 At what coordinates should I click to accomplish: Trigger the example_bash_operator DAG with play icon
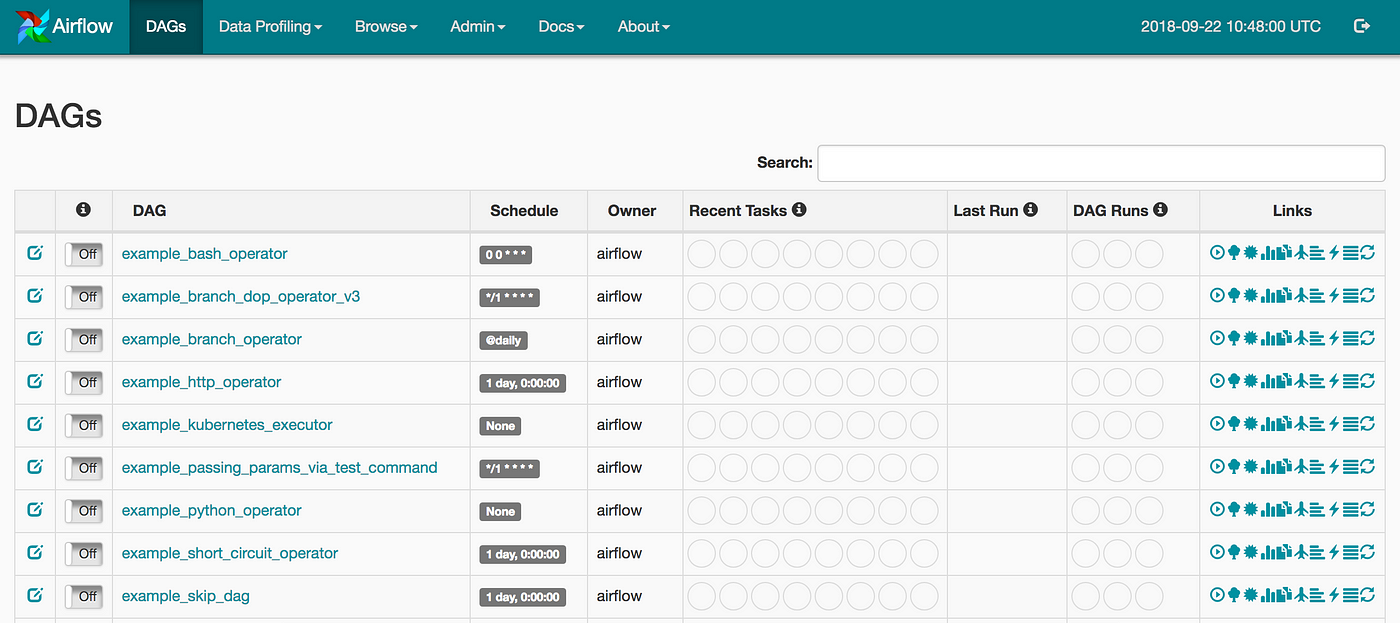1217,253
